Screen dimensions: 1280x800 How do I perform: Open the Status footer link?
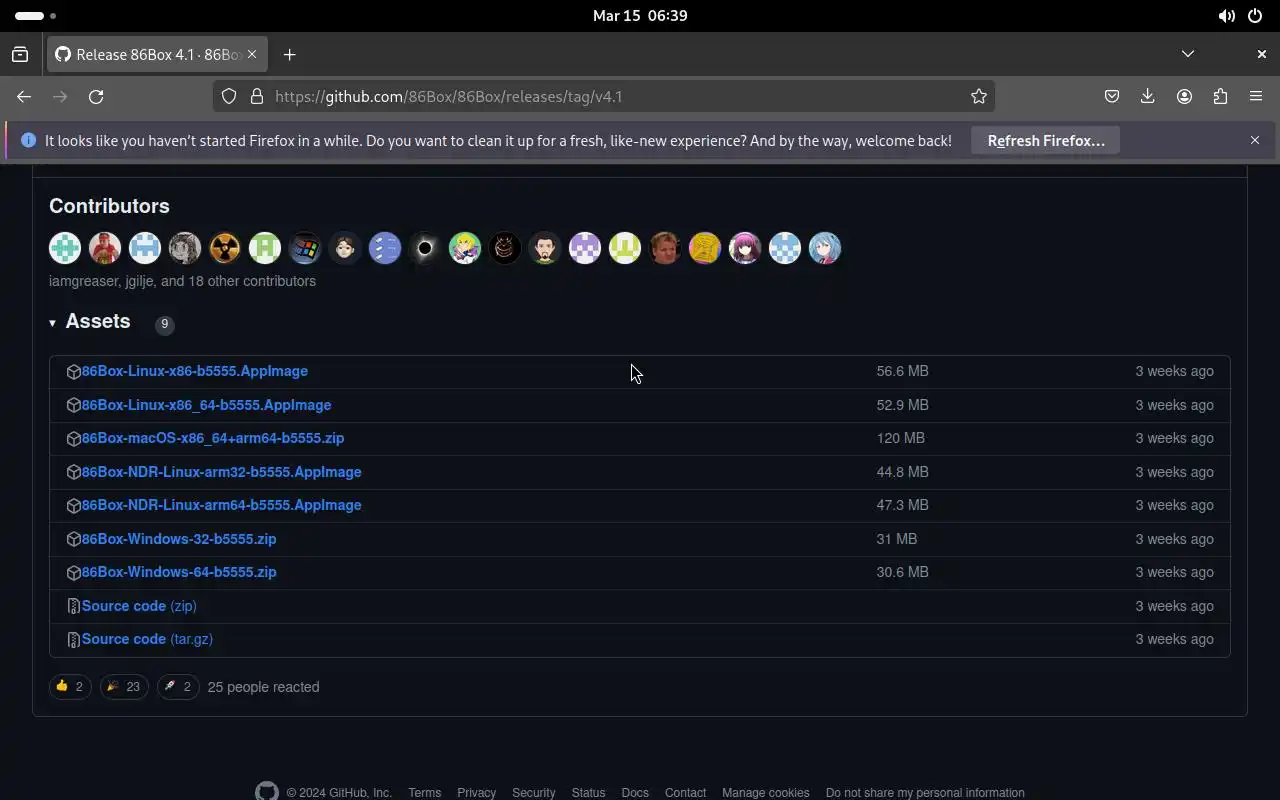[x=588, y=793]
